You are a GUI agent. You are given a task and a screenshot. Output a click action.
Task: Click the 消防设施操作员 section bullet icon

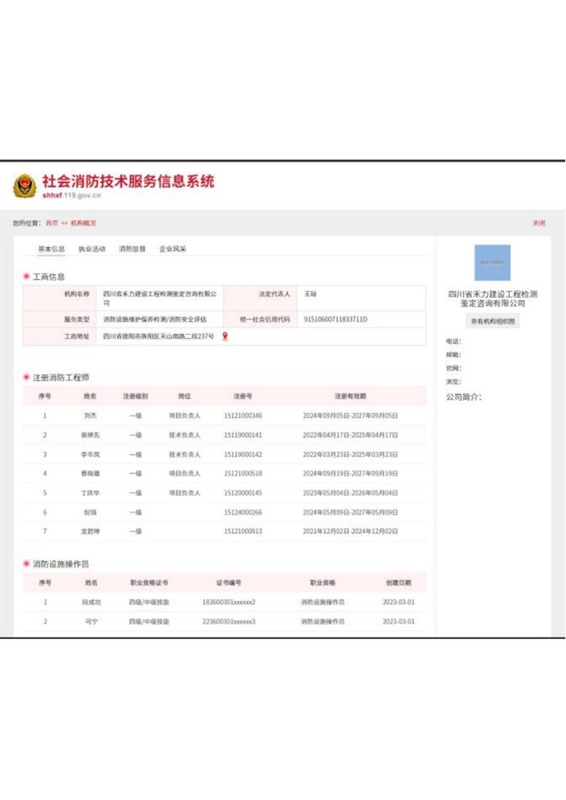[26, 563]
